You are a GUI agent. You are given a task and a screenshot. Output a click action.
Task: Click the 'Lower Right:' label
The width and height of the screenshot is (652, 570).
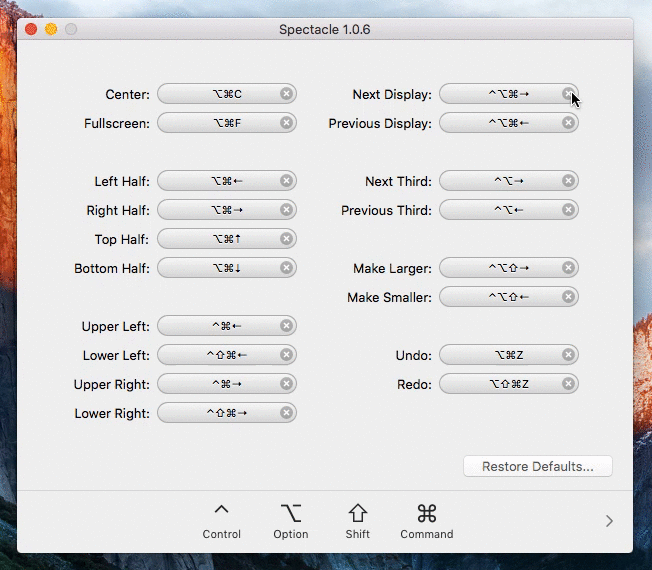click(x=112, y=414)
